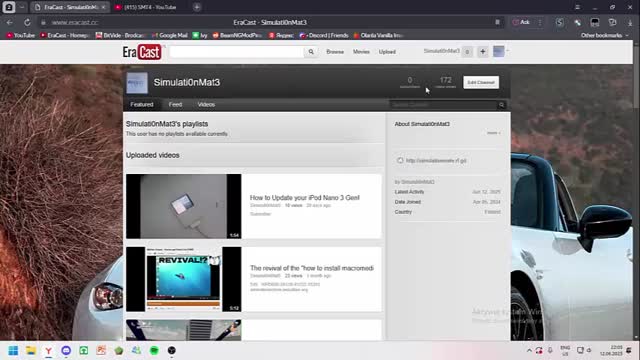
Task: Expand the tab list dropdown beside the profile icon
Action: [x=22, y=7]
